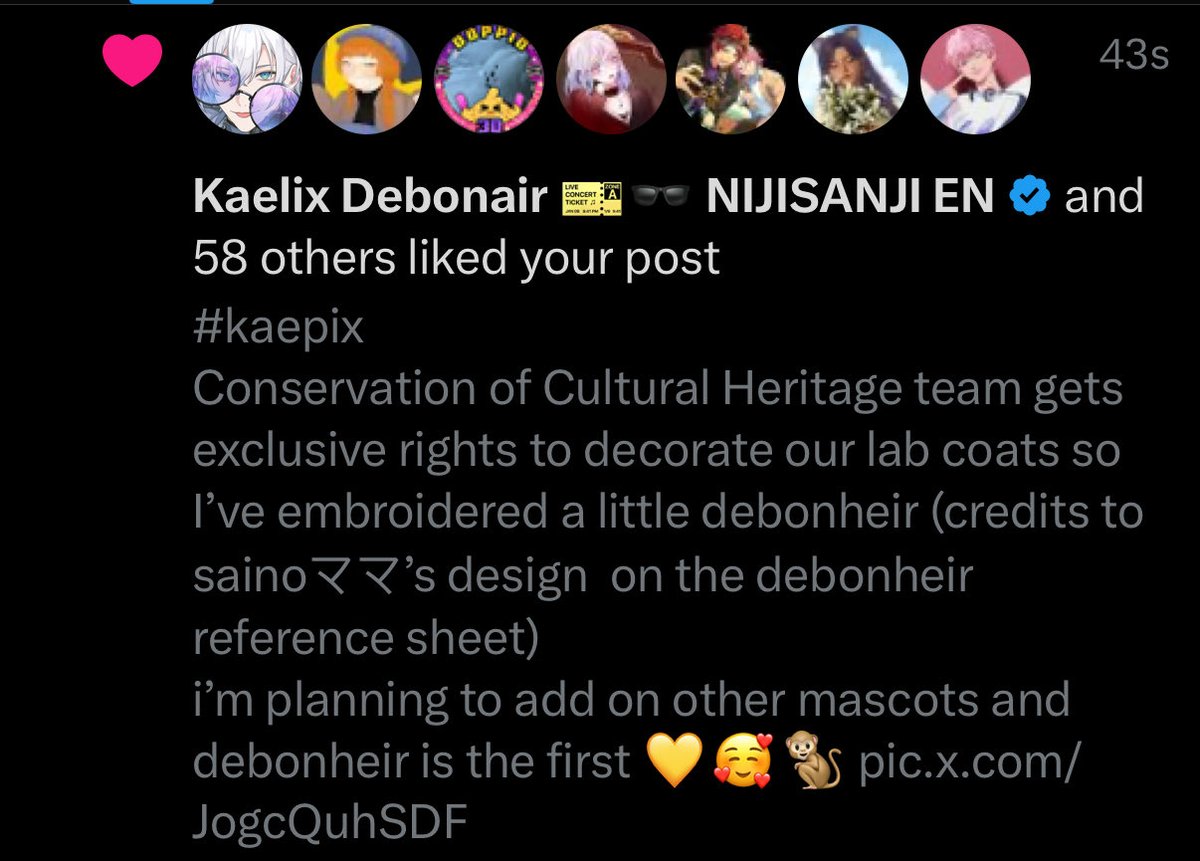Click the blue verified badge

pyautogui.click(x=1028, y=197)
